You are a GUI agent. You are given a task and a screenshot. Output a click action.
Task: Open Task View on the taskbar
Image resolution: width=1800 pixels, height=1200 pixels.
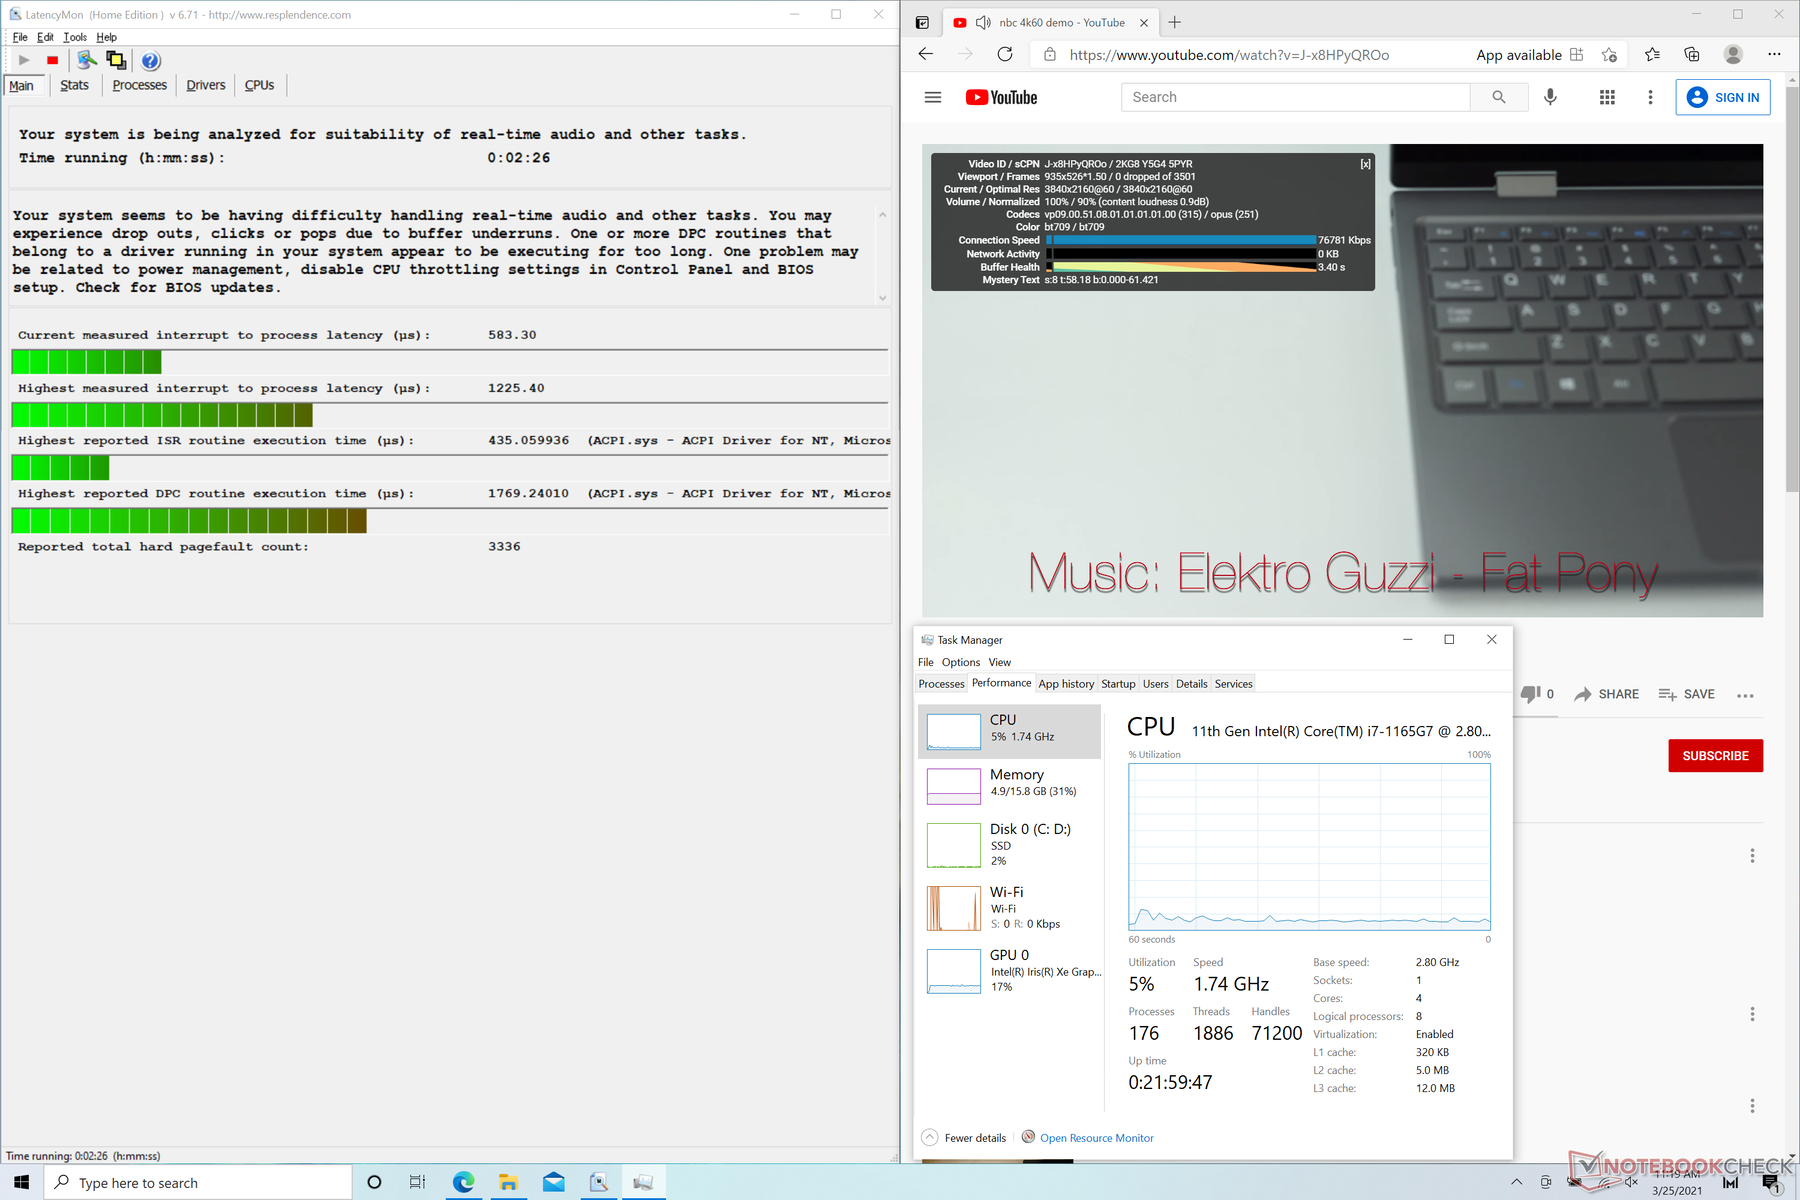[x=417, y=1182]
